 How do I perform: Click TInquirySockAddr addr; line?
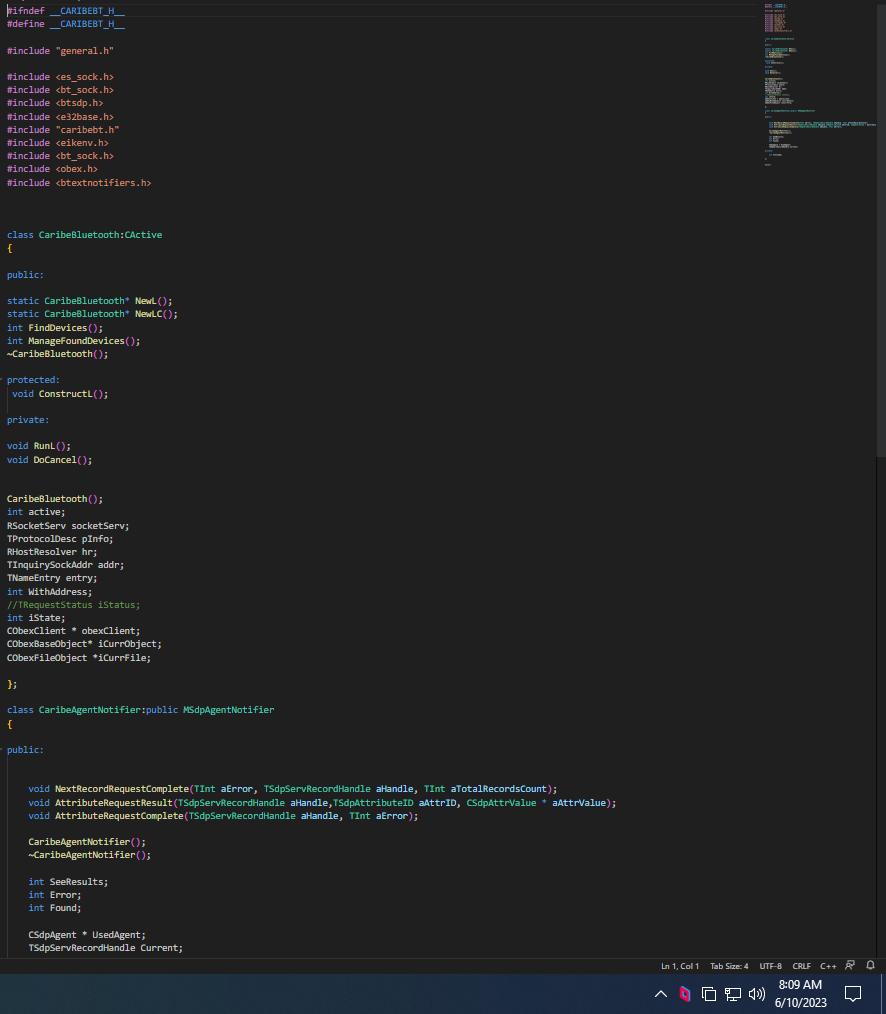coord(65,565)
